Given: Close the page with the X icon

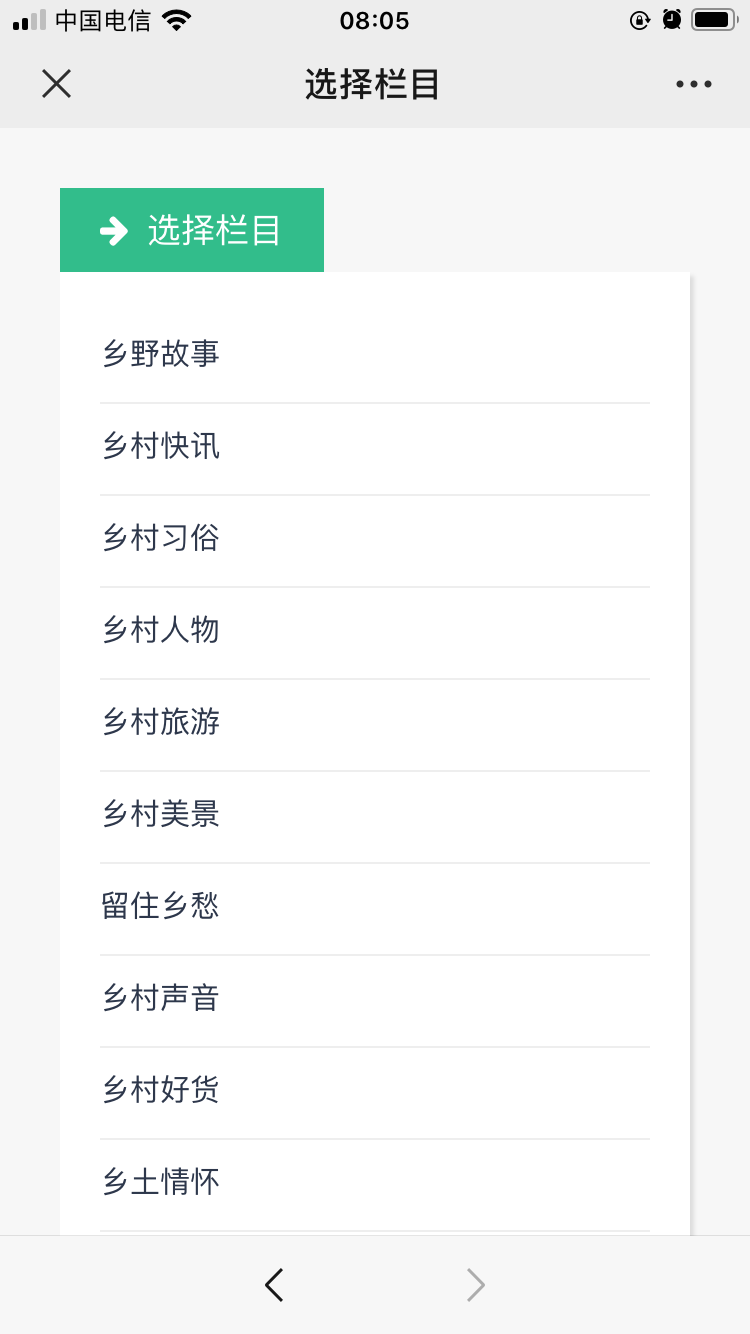Looking at the screenshot, I should tap(56, 84).
